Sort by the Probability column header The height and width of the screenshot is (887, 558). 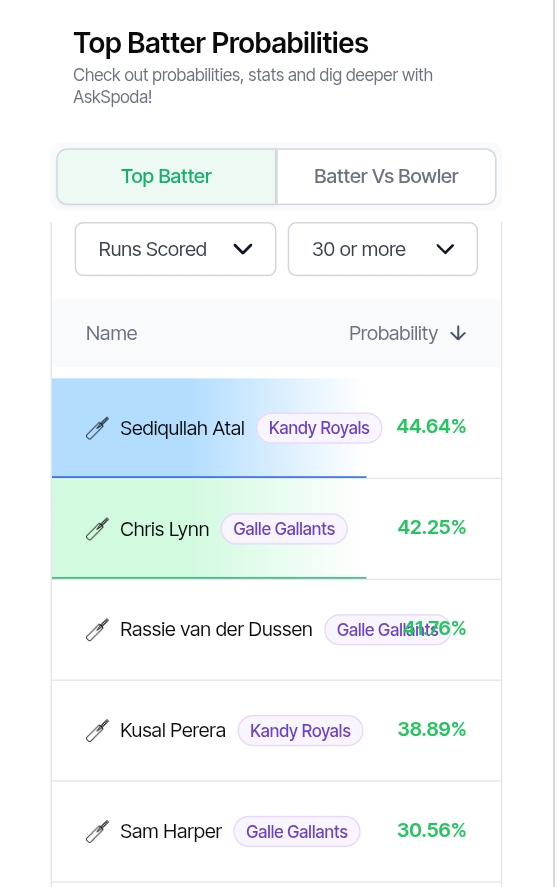[x=393, y=334]
